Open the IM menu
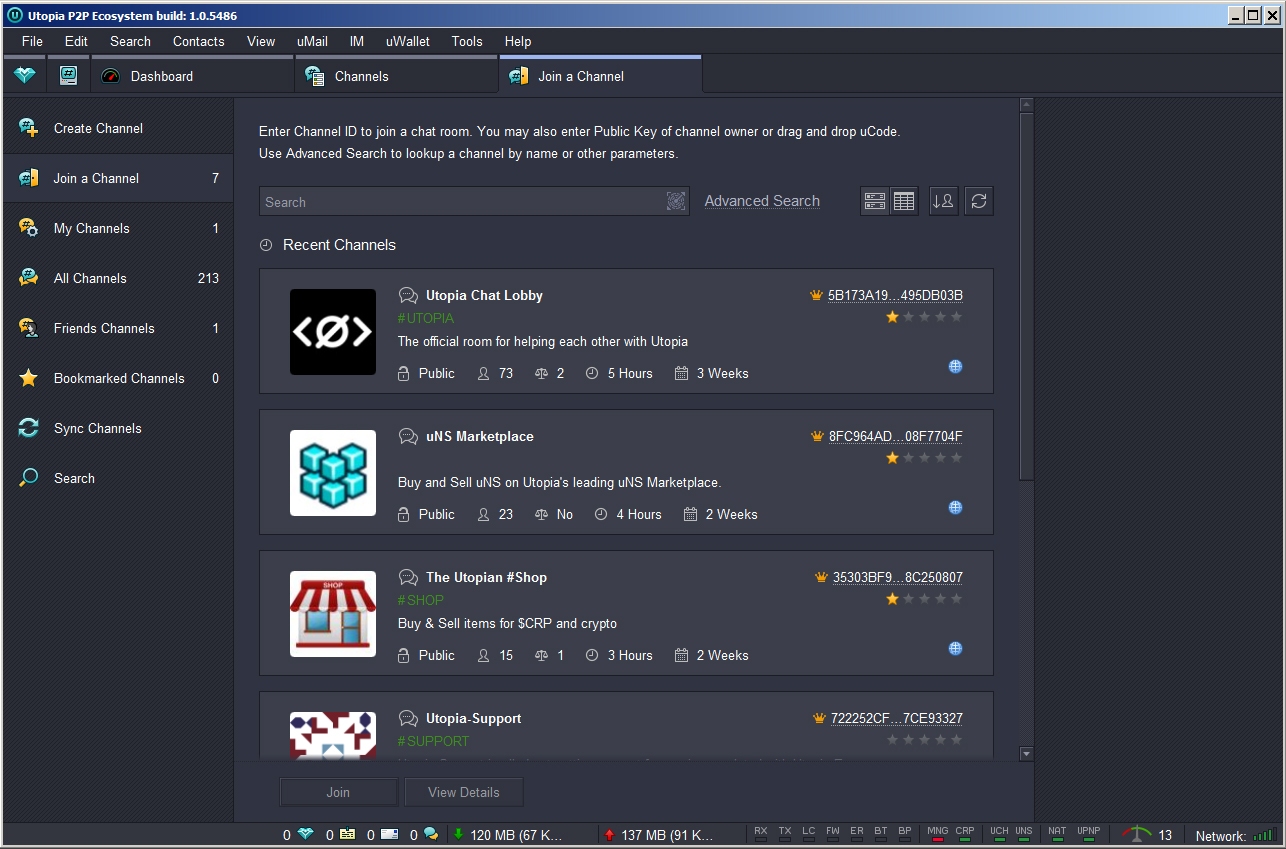The width and height of the screenshot is (1286, 849). (x=357, y=41)
